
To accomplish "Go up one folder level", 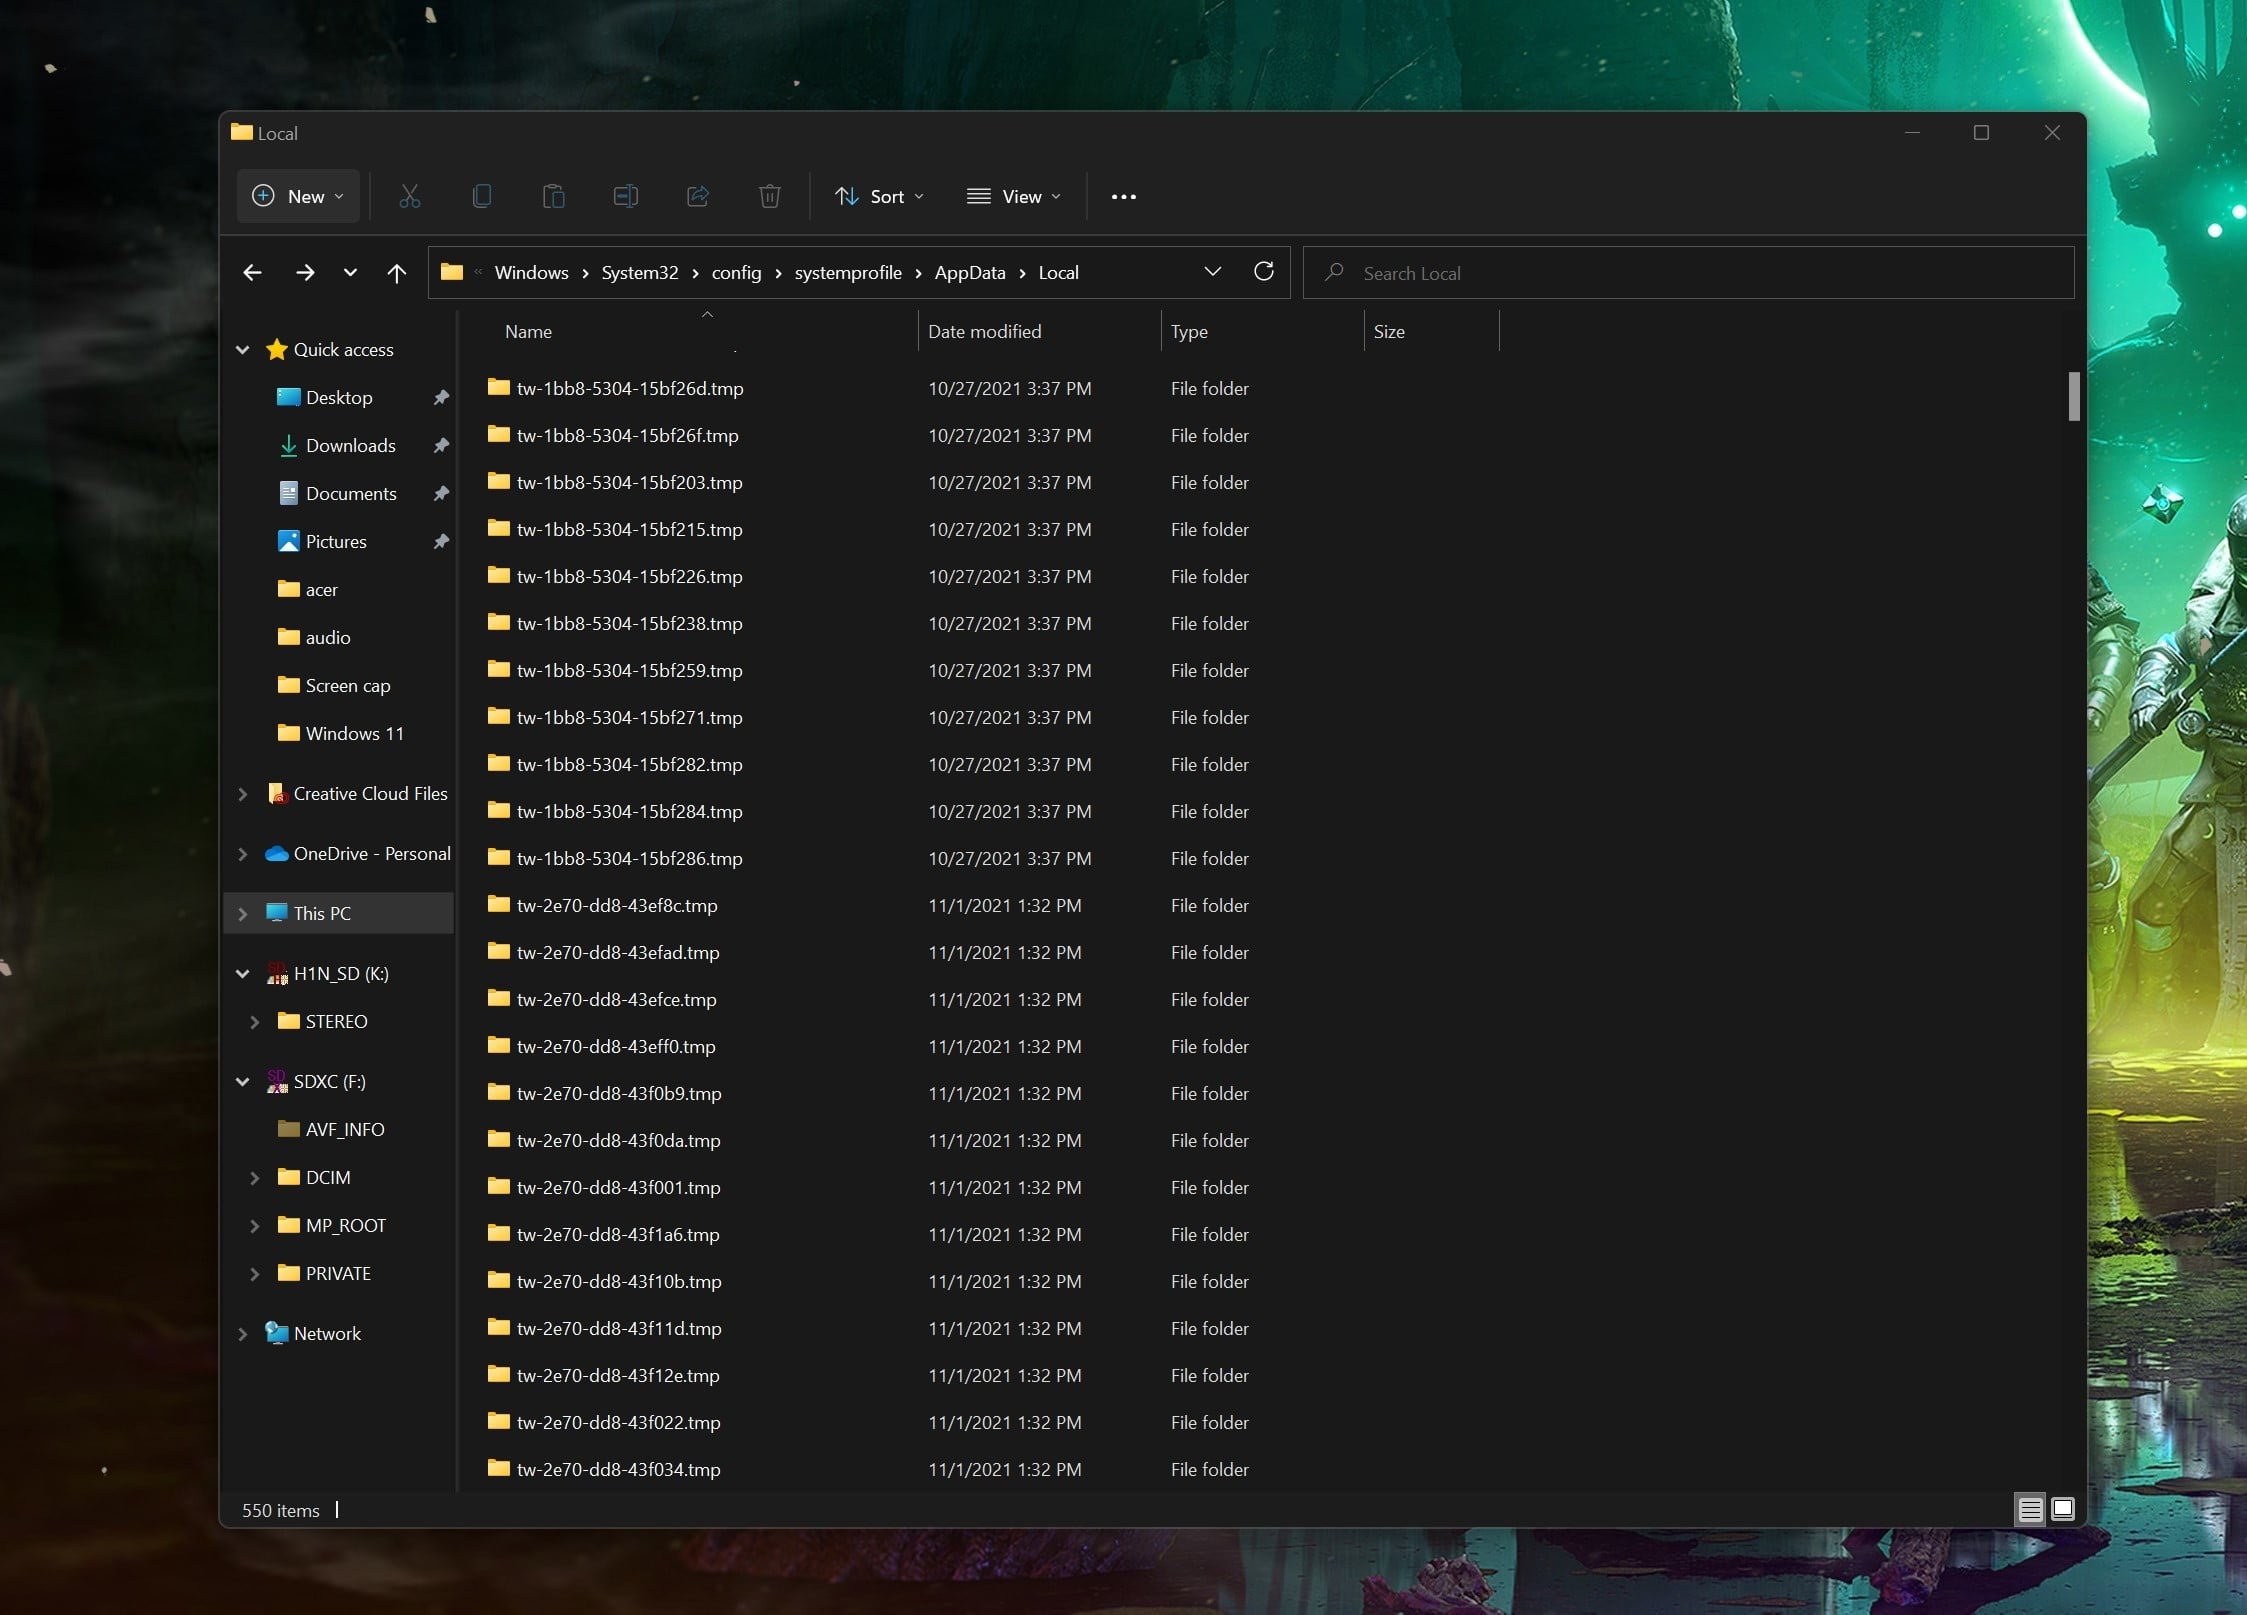I will pyautogui.click(x=396, y=273).
